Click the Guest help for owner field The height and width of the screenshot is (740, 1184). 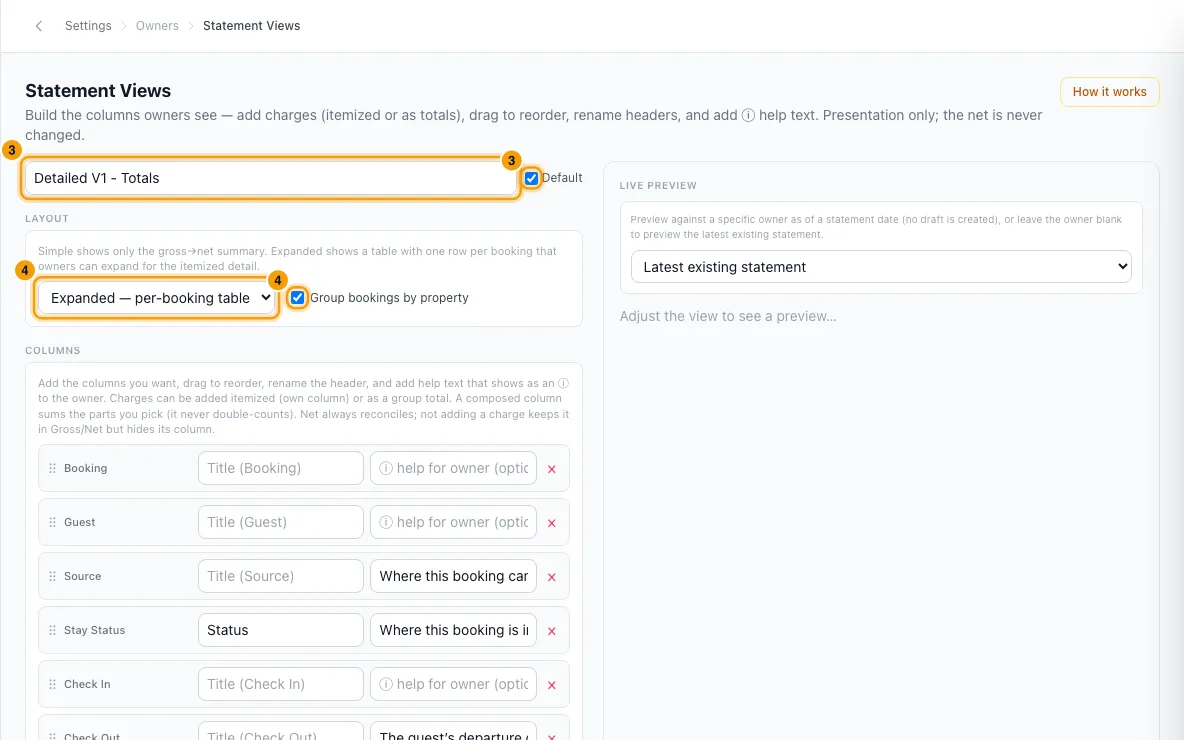pyautogui.click(x=453, y=522)
